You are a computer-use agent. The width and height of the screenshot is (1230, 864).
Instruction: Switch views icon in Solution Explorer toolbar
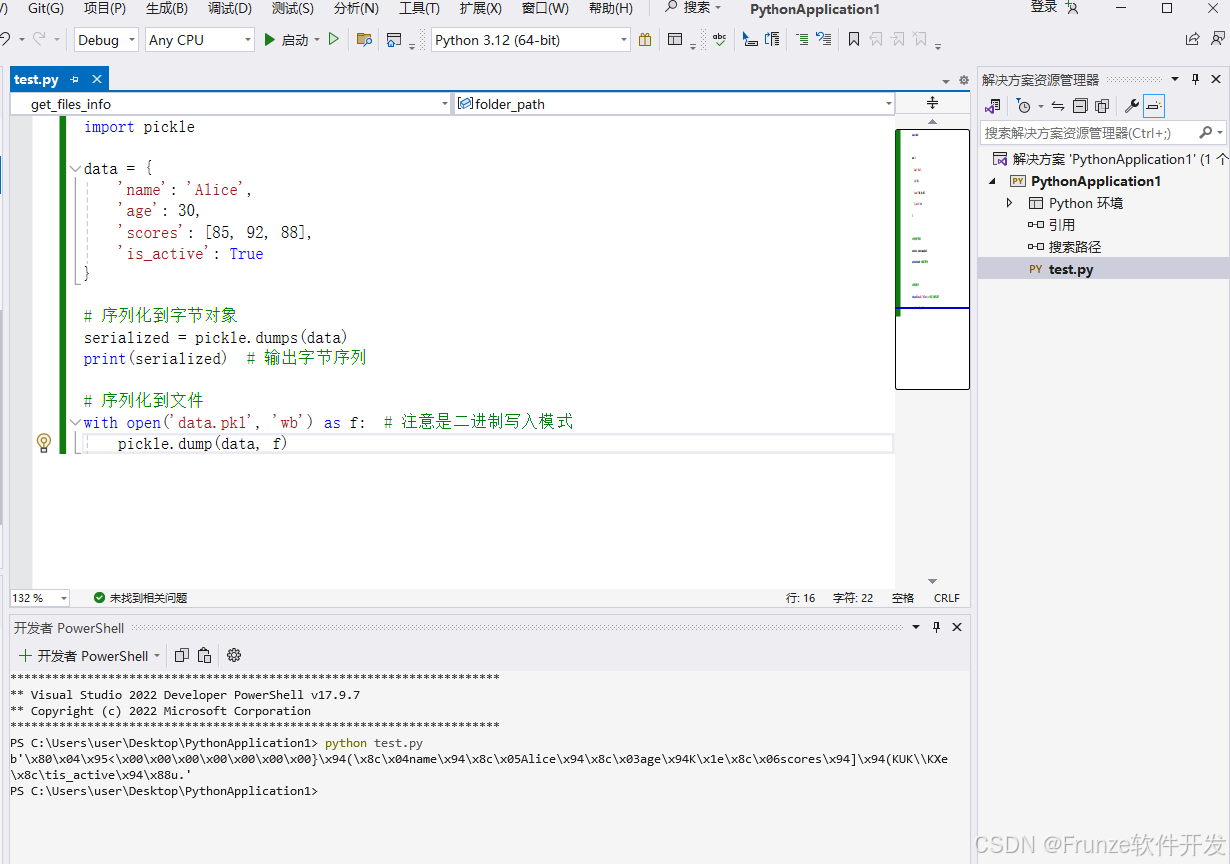click(x=992, y=106)
